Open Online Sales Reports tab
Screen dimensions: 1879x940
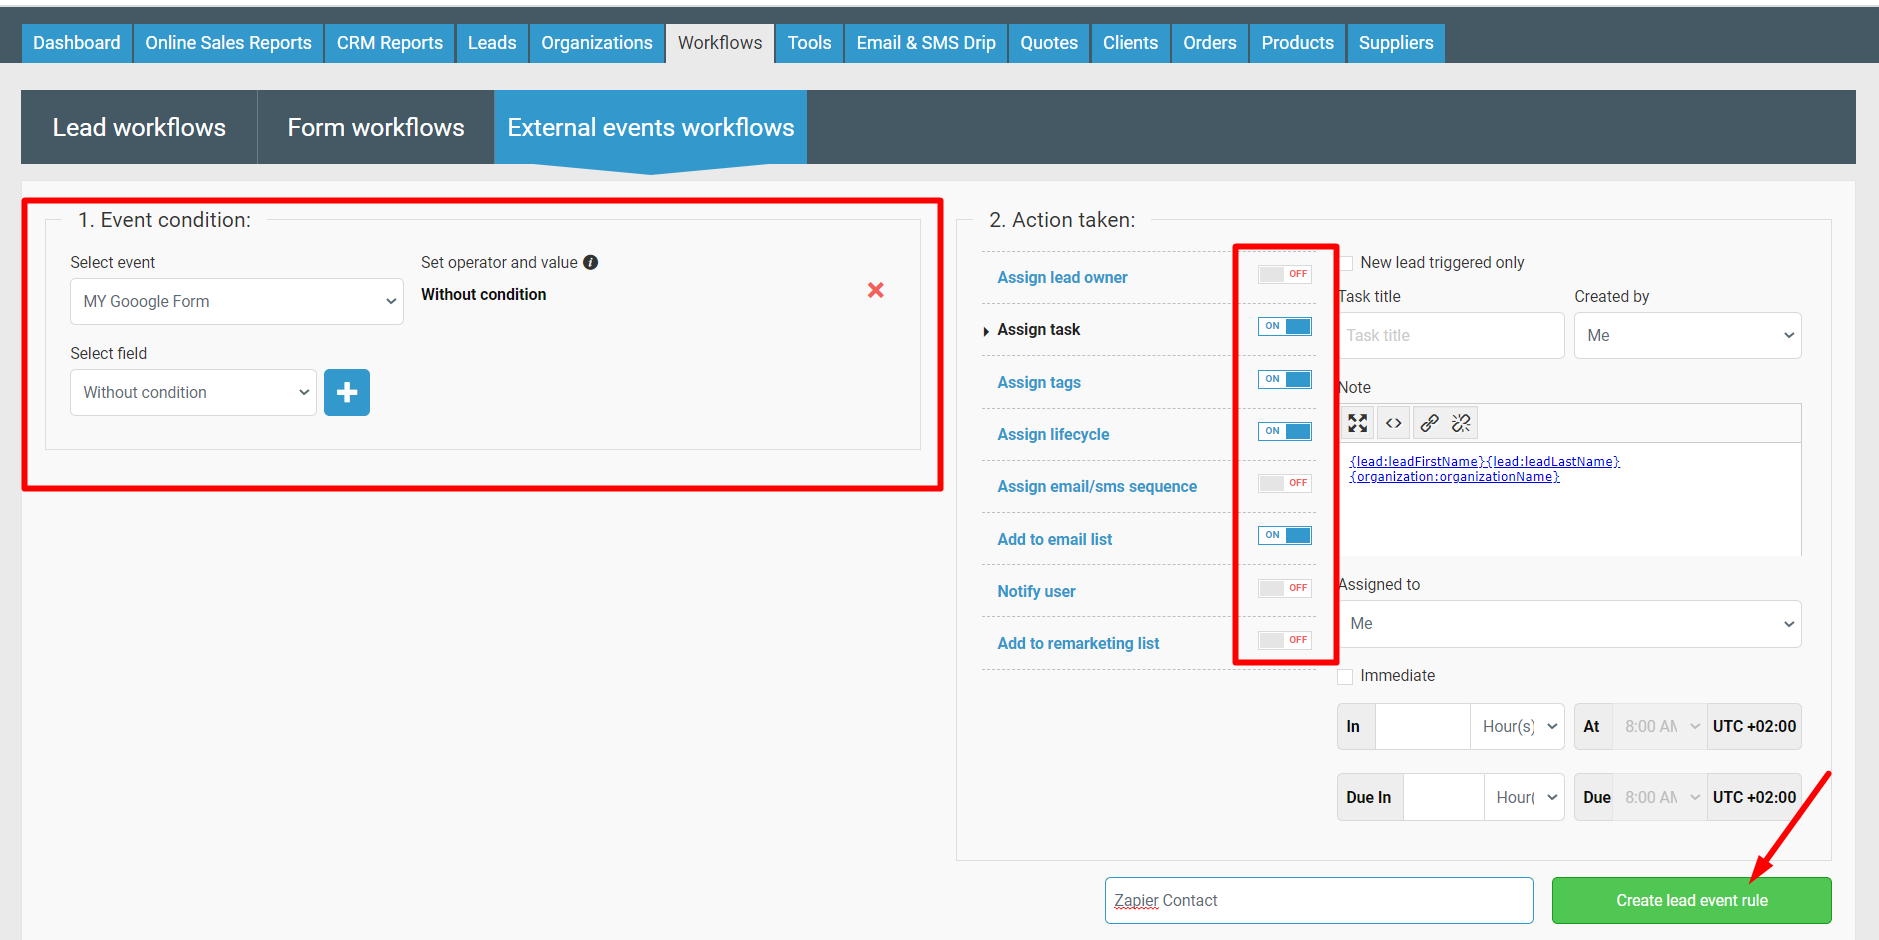point(228,43)
